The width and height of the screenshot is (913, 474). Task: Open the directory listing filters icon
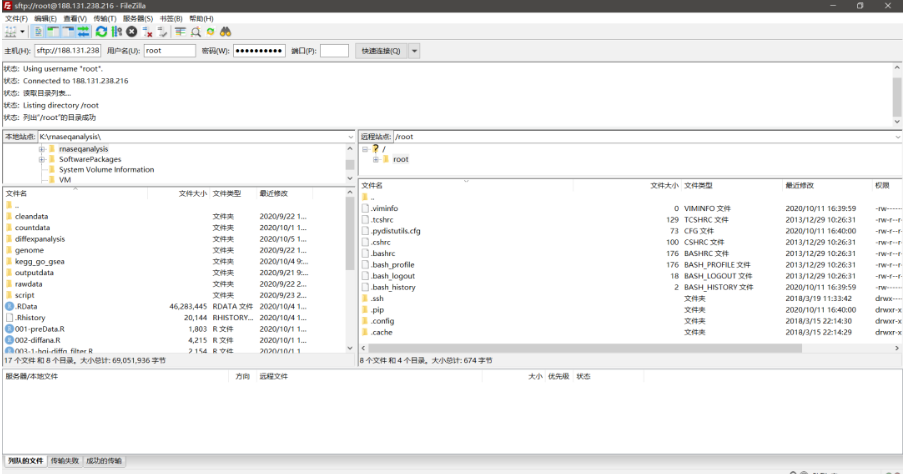click(x=180, y=32)
